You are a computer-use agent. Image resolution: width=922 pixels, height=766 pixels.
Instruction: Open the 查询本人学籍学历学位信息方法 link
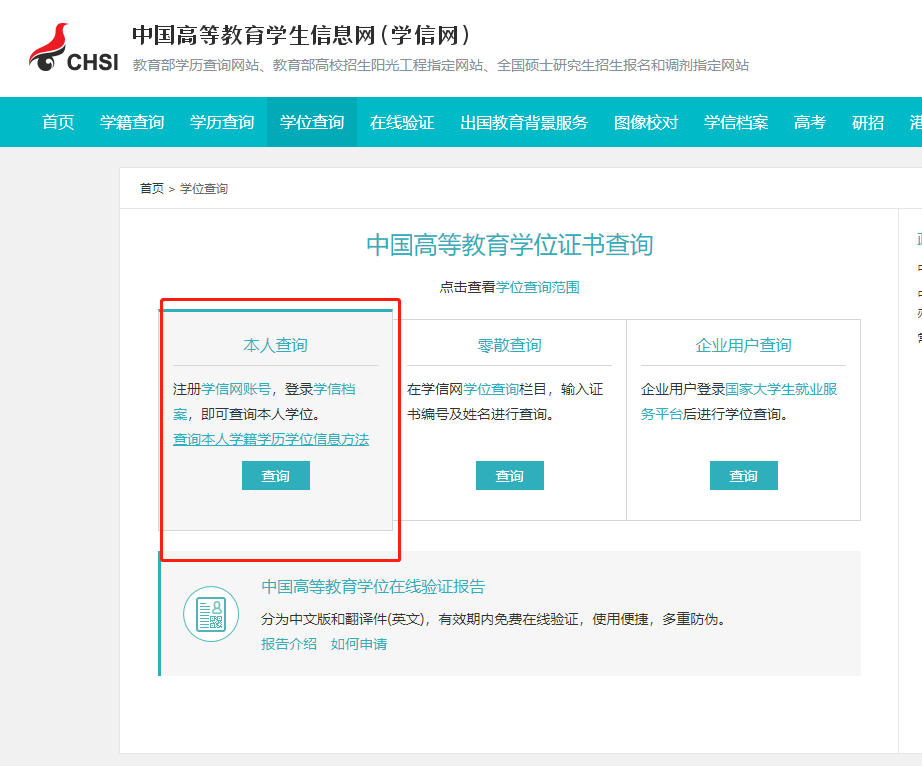click(x=271, y=439)
